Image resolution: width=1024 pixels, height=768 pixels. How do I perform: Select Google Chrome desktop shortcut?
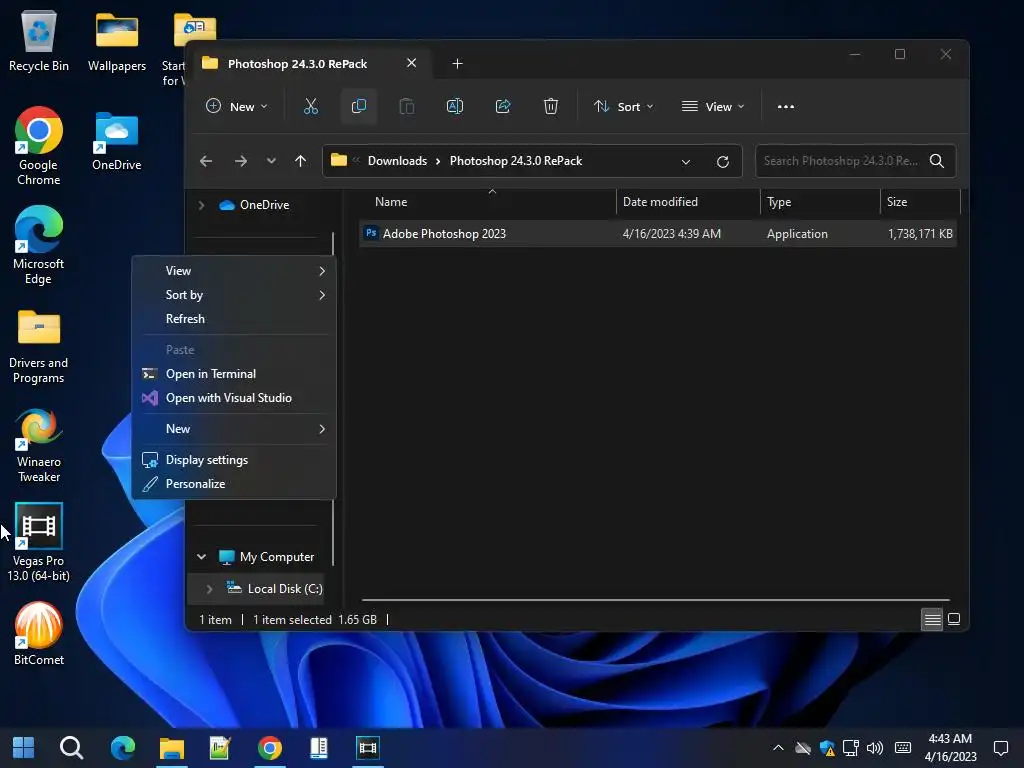pos(39,146)
